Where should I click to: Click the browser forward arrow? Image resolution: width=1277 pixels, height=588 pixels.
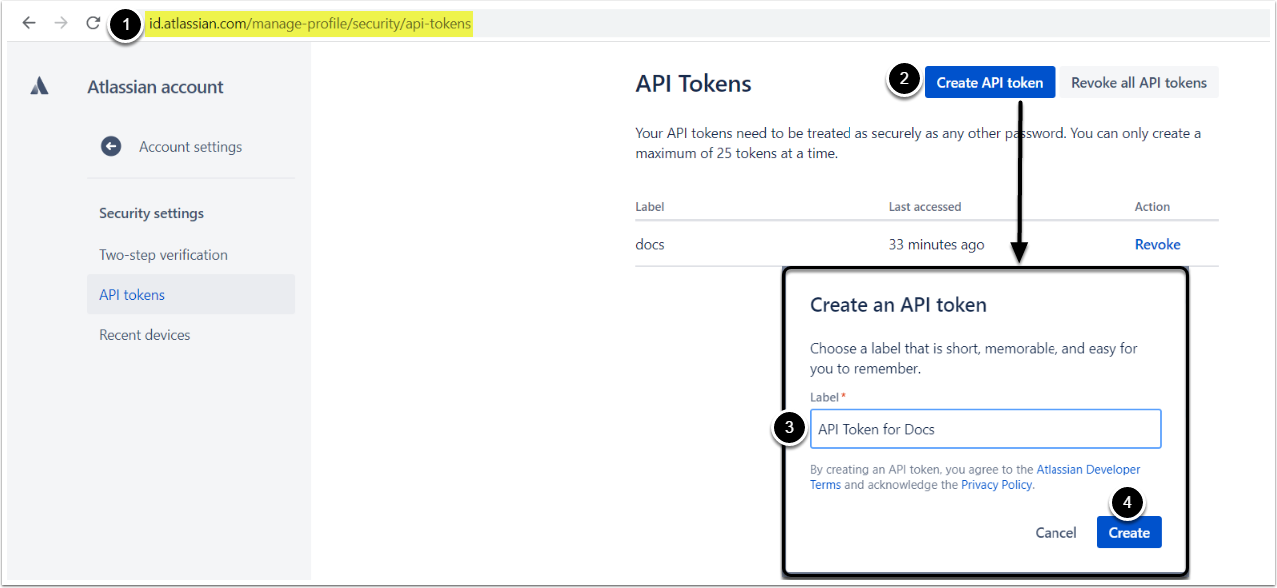tap(61, 23)
